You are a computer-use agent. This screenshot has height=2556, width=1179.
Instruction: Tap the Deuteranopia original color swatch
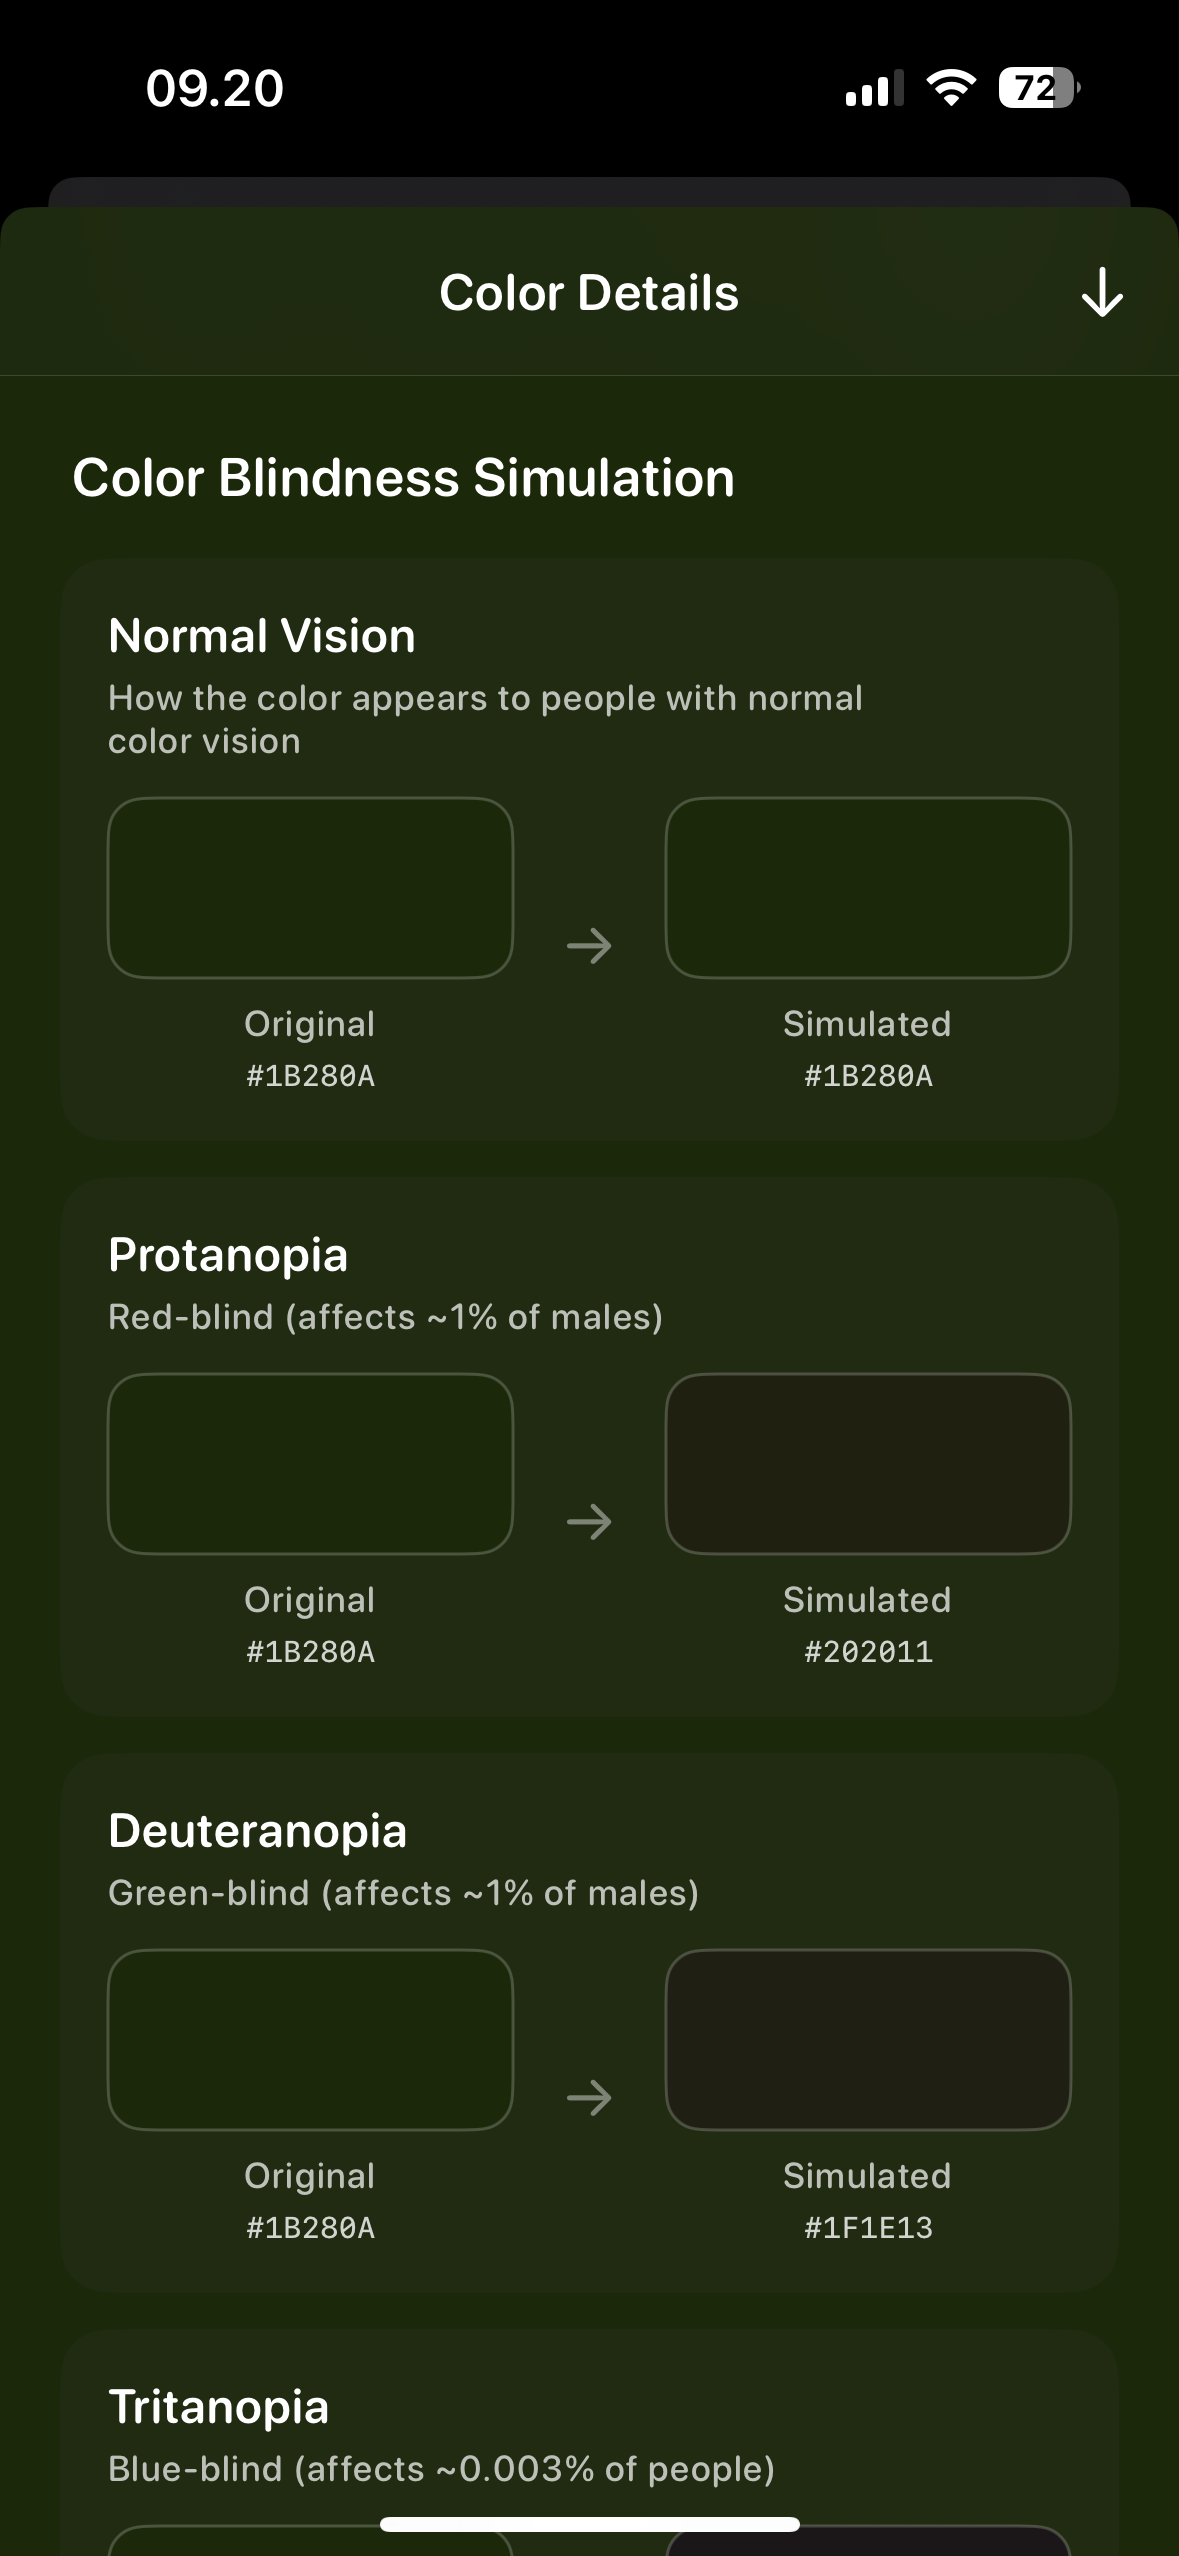coord(310,2040)
